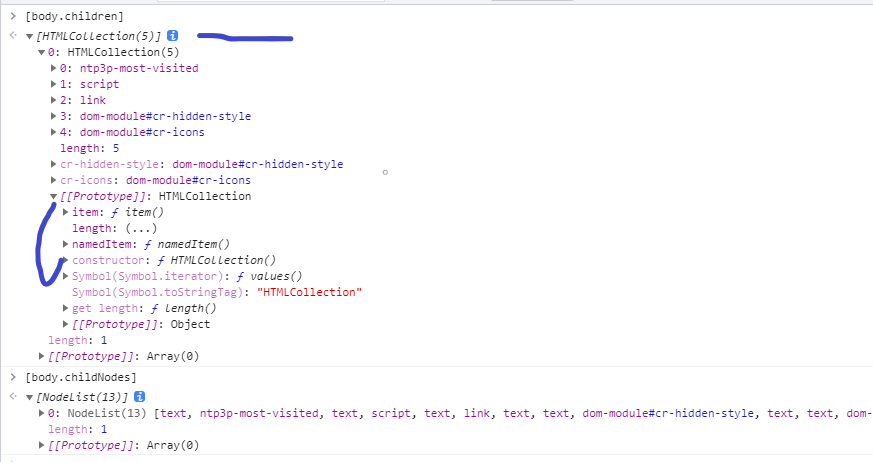This screenshot has width=873, height=462.
Task: Expand cr-icons named property
Action: [53, 180]
